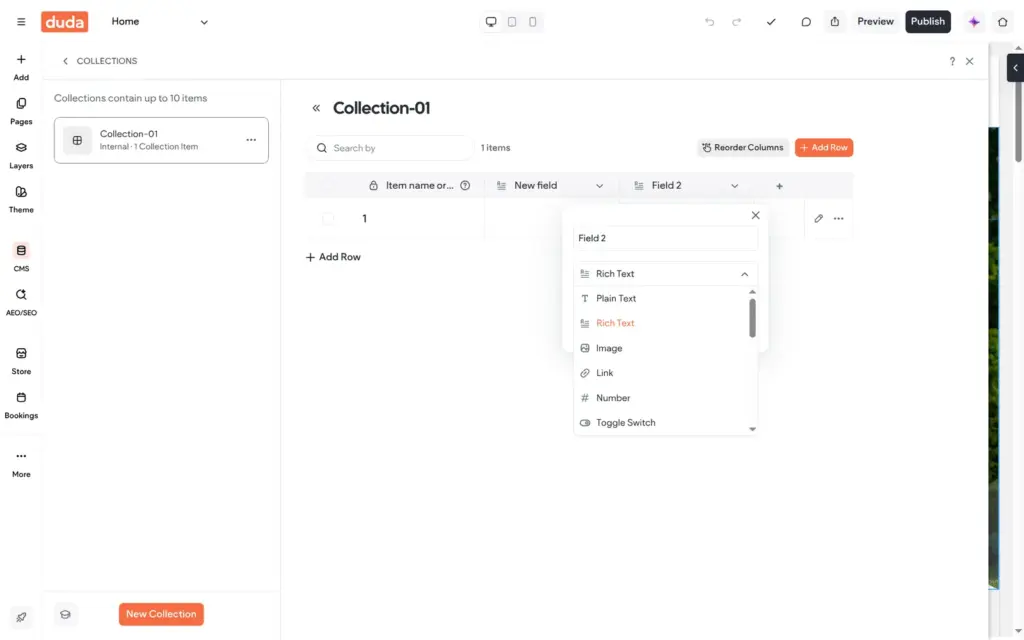Choose Link field type
The height and width of the screenshot is (640, 1024).
(662, 373)
